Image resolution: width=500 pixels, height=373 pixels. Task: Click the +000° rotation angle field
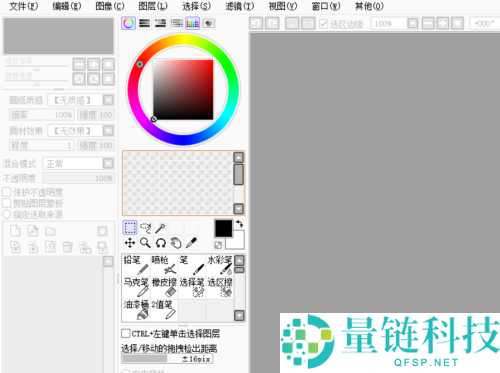485,24
